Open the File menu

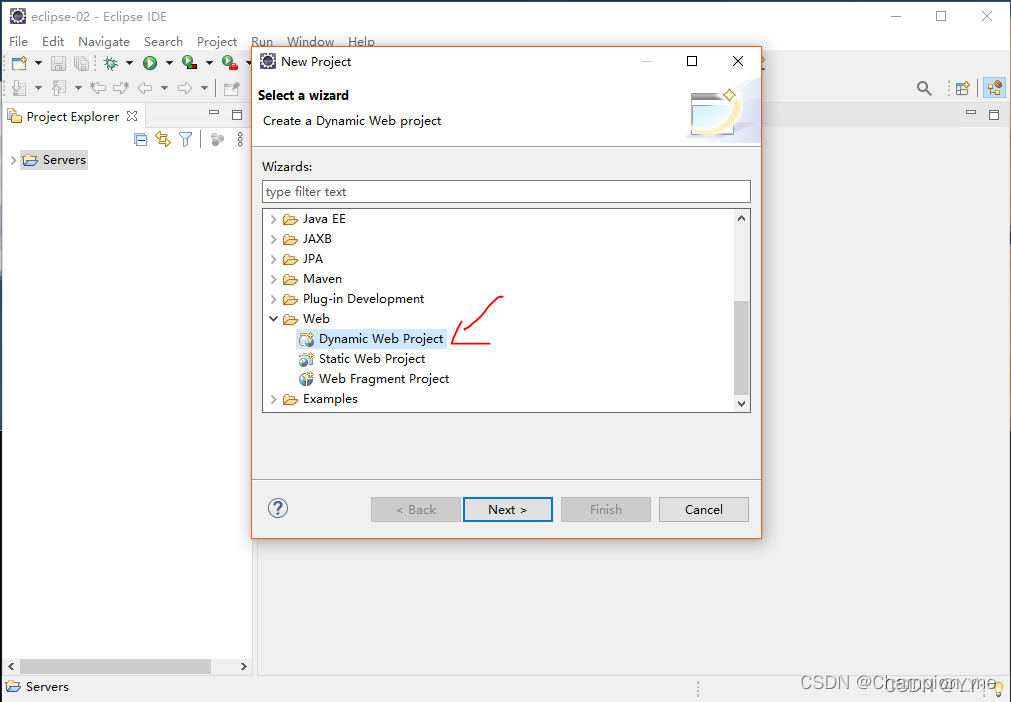click(x=18, y=41)
